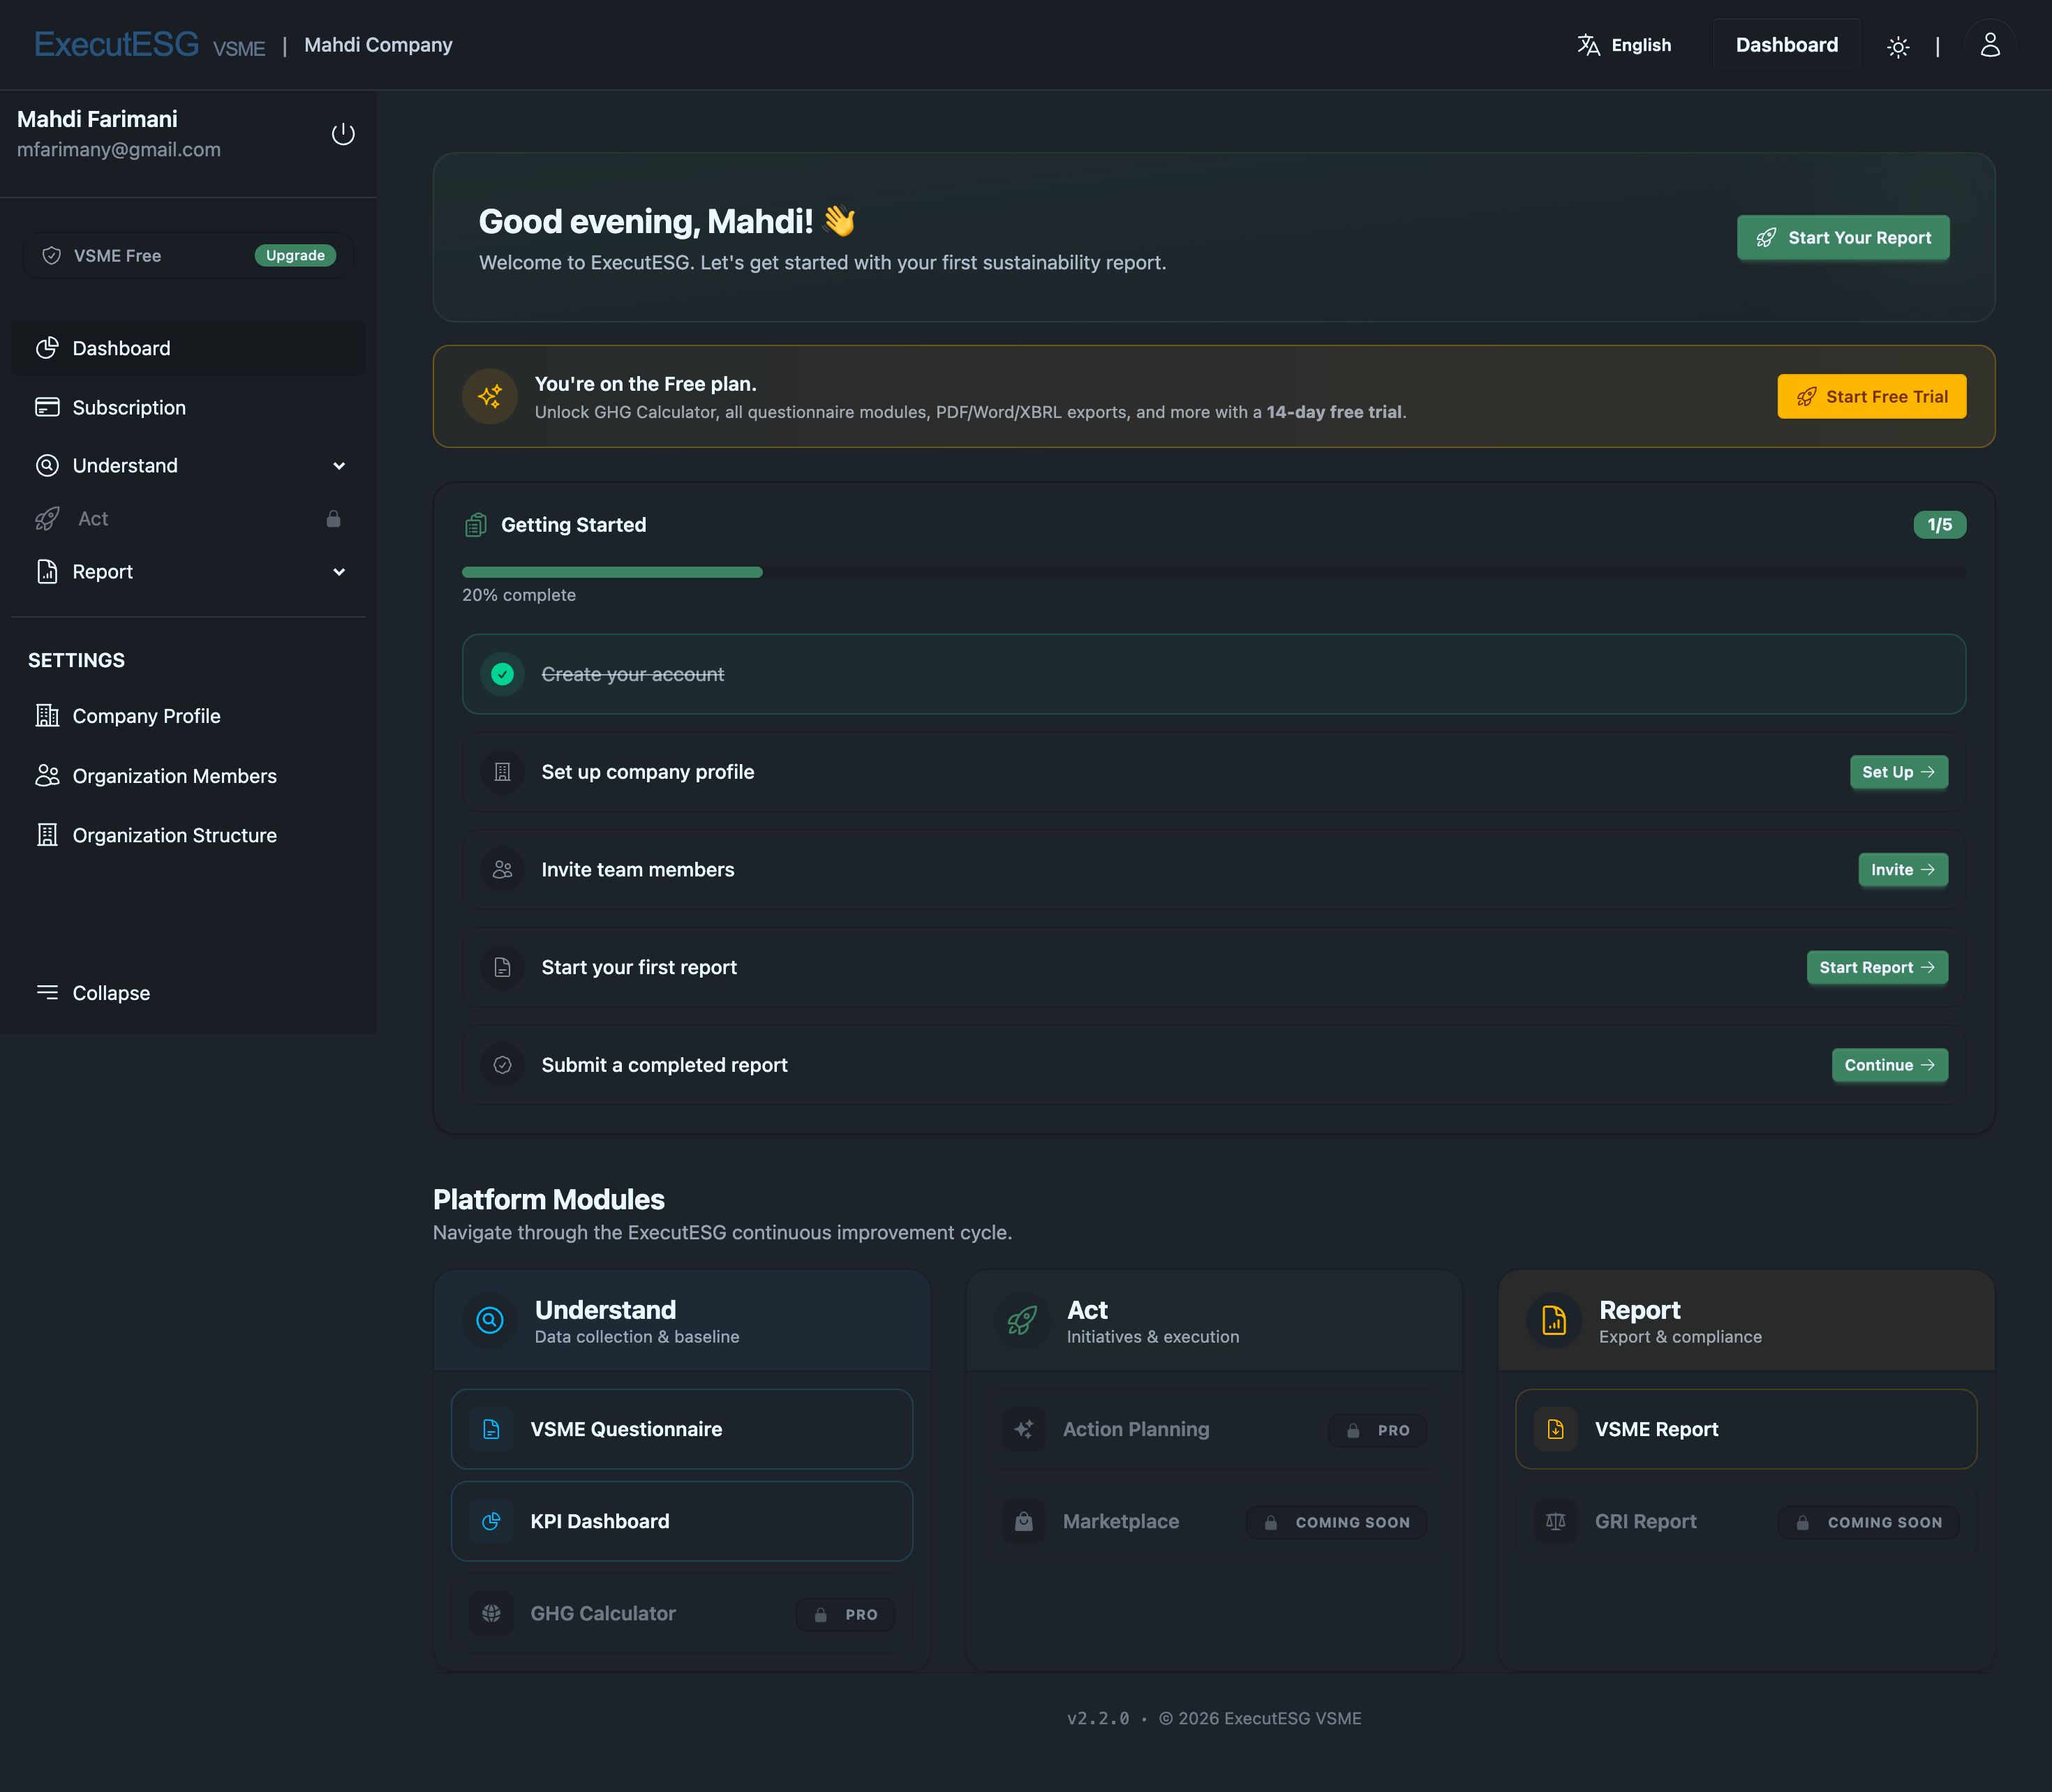Click the sparkle icon in Free plan banner
Viewport: 2052px width, 1792px height.
tap(490, 396)
